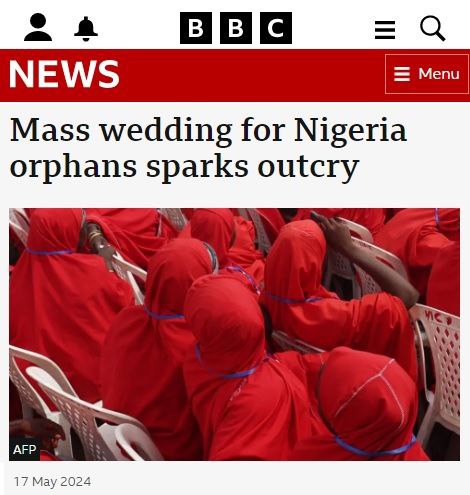The height and width of the screenshot is (495, 470).
Task: Click the headline Mass wedding for Nigeria orphans
Action: click(208, 148)
